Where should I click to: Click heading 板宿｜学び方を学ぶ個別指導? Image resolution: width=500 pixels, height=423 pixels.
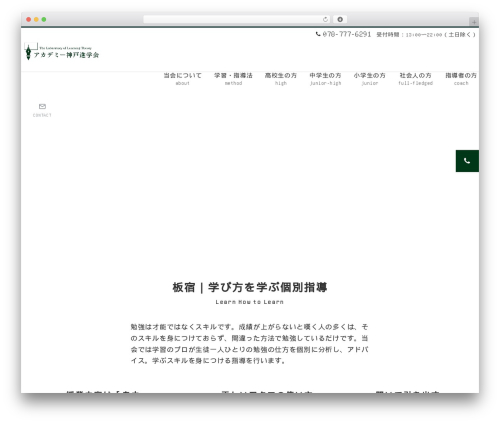click(x=250, y=287)
